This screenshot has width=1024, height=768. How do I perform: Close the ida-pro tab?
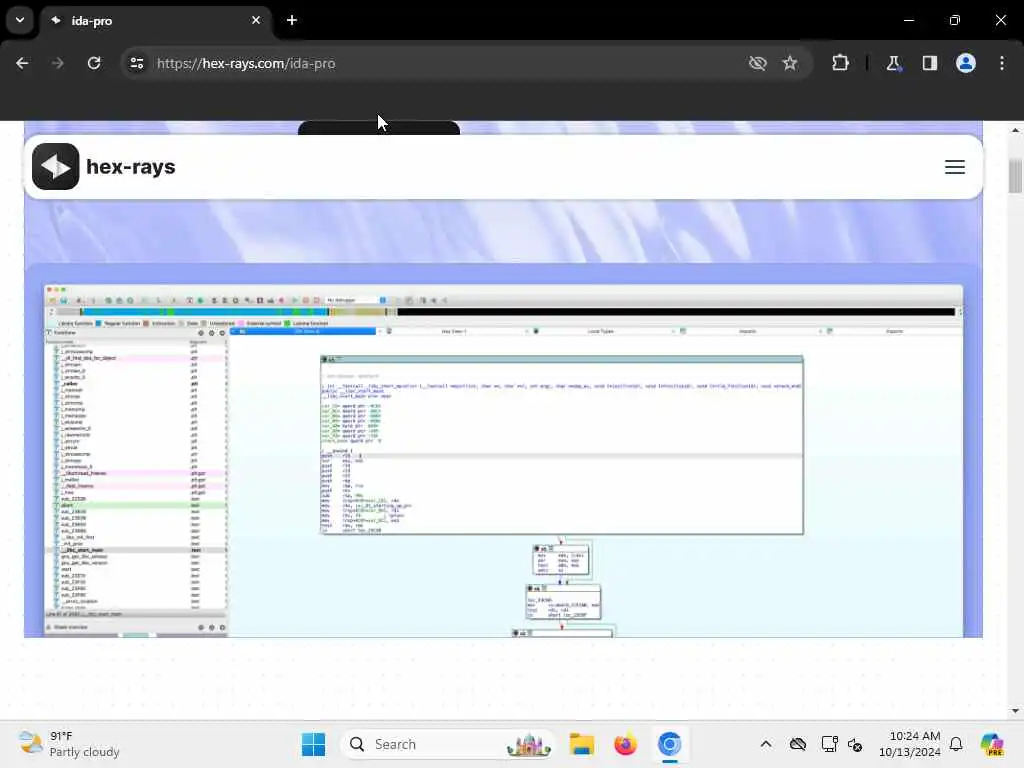click(255, 20)
